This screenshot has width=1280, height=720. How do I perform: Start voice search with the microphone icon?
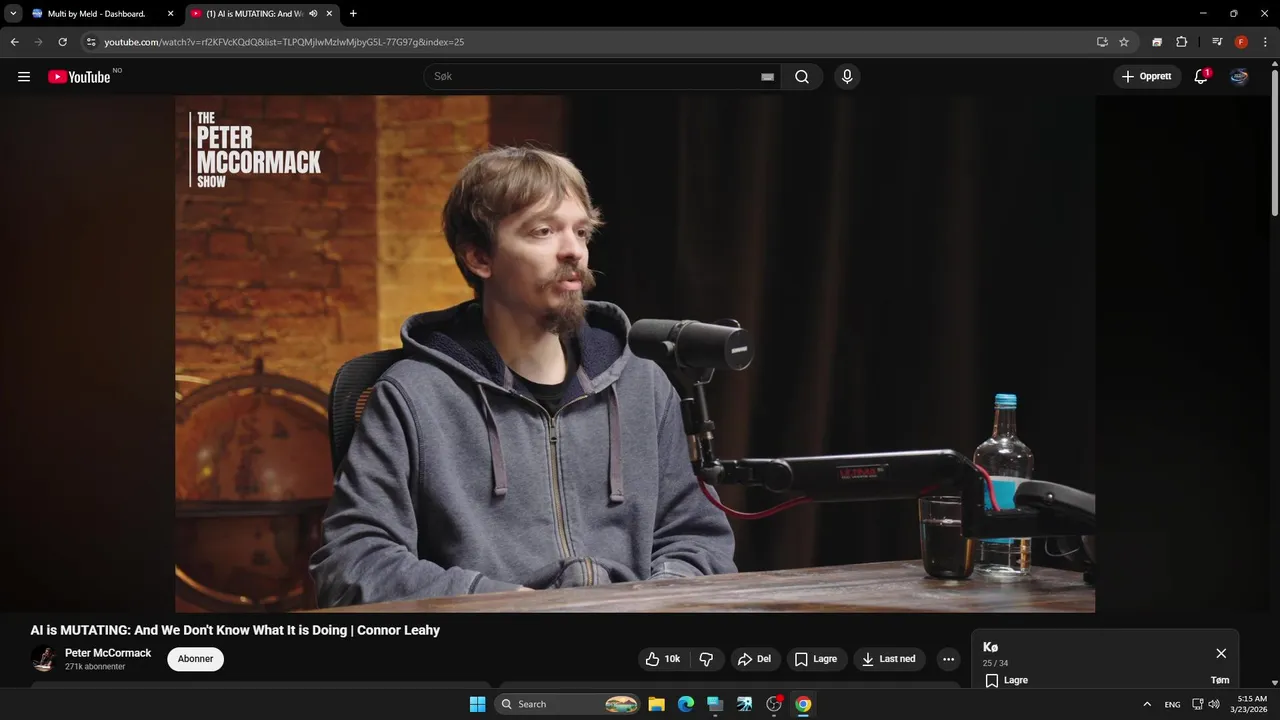(x=847, y=77)
